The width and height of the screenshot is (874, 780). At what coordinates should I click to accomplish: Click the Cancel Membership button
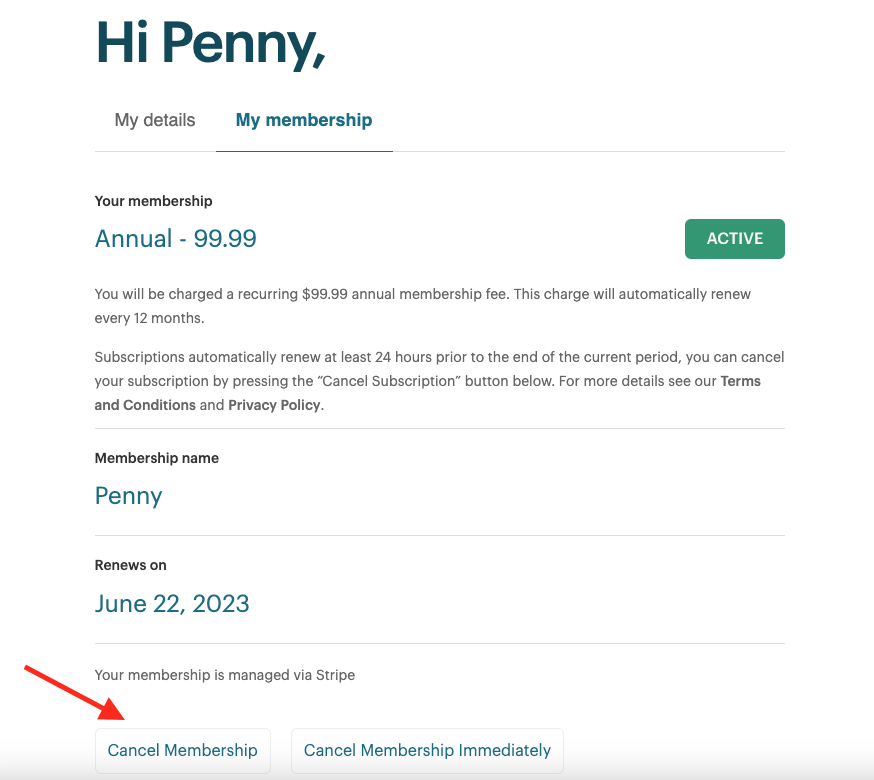coord(183,750)
